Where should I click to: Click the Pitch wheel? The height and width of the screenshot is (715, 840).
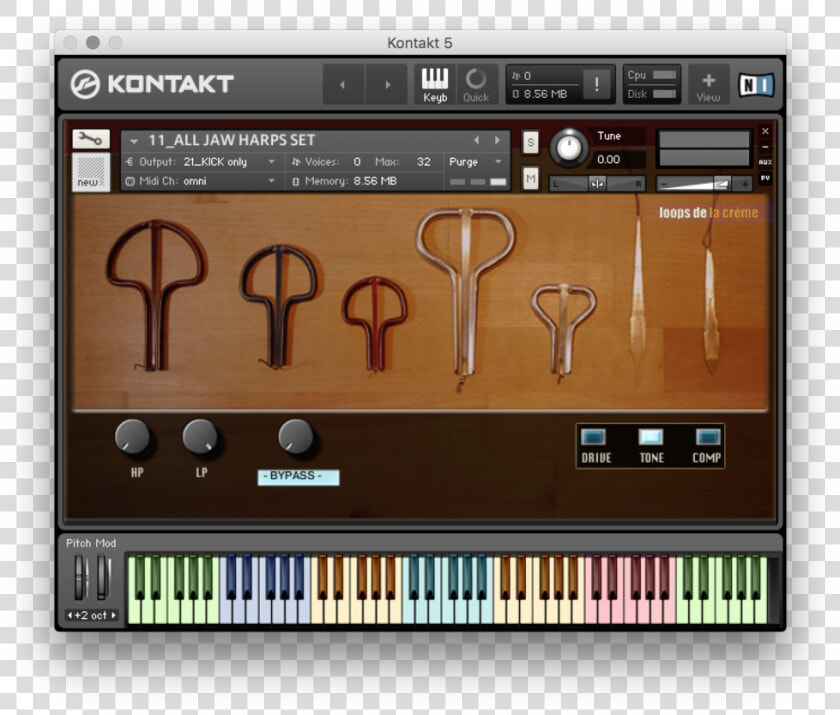click(x=79, y=577)
